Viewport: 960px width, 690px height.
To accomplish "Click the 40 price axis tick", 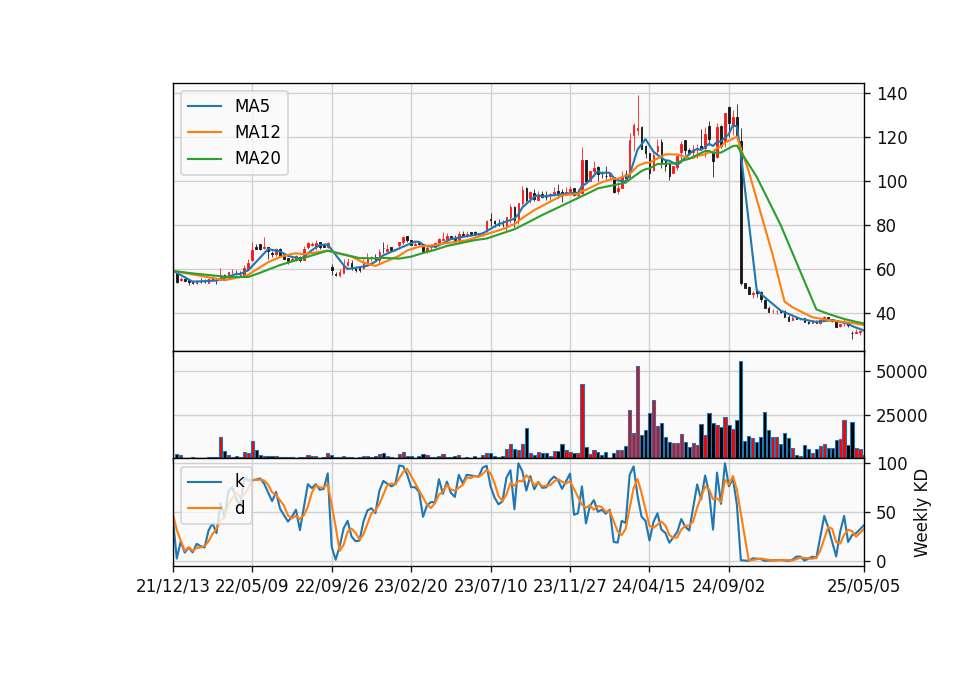I will click(x=887, y=314).
